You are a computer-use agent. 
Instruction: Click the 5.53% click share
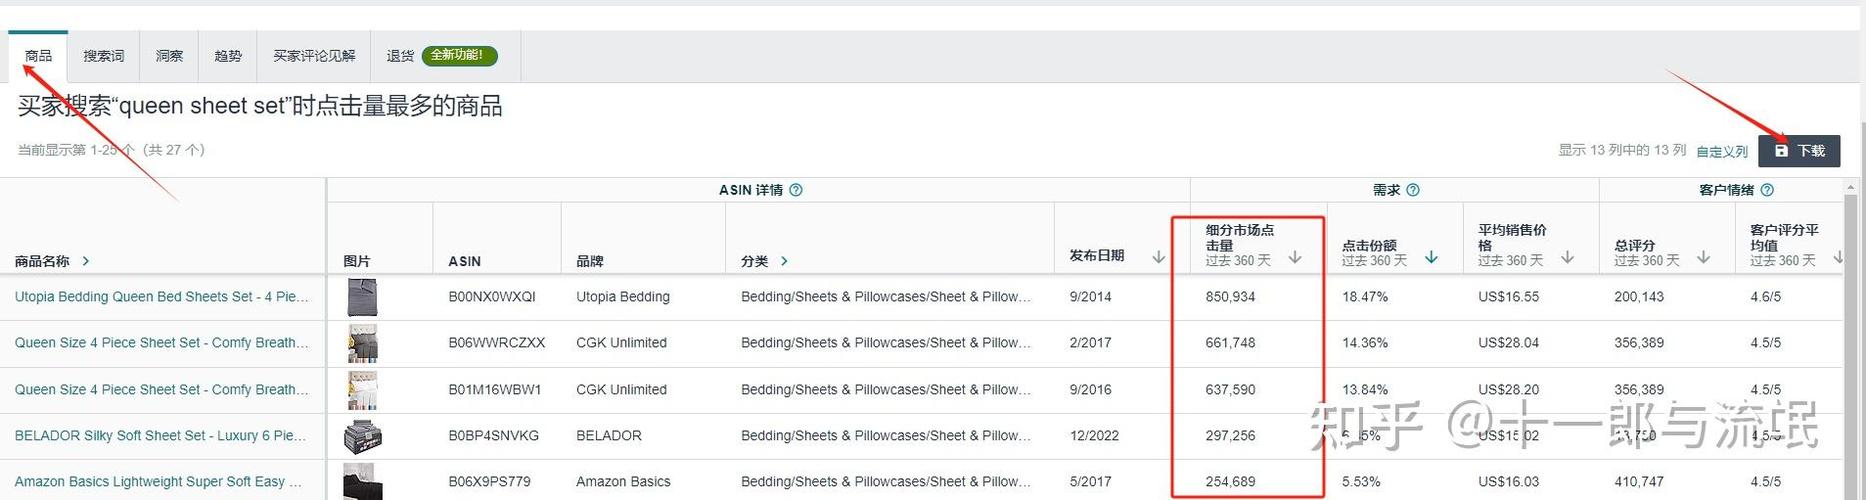point(1361,482)
